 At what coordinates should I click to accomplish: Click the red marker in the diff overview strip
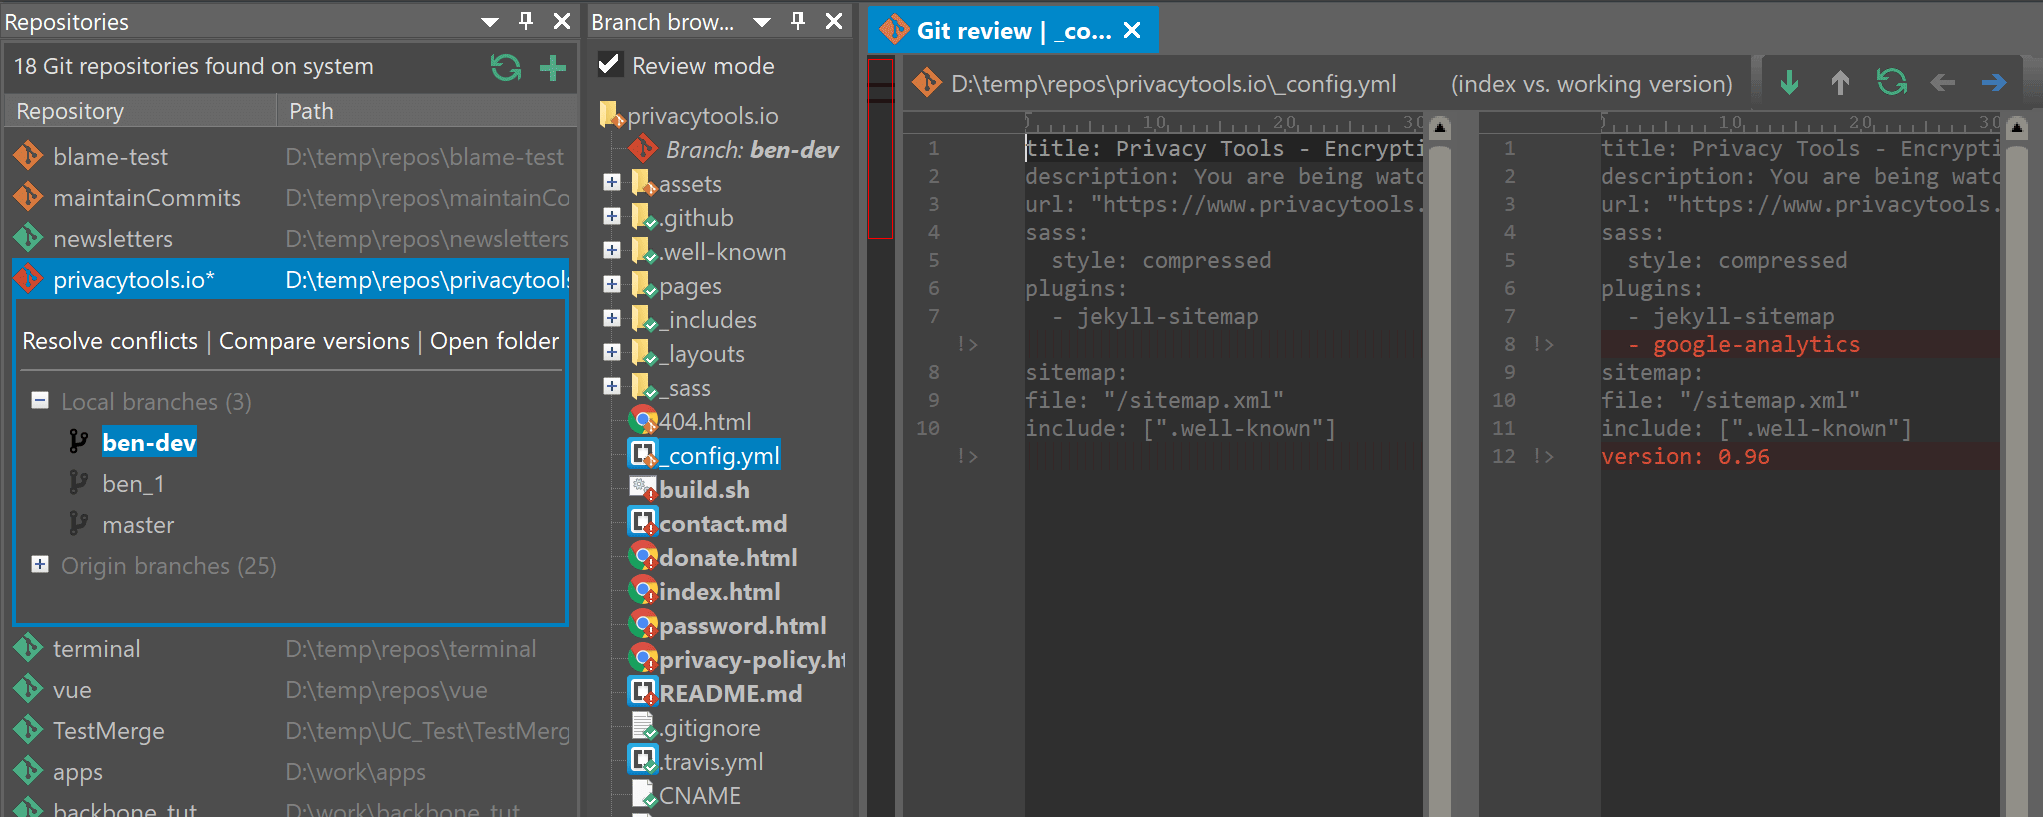[x=880, y=149]
